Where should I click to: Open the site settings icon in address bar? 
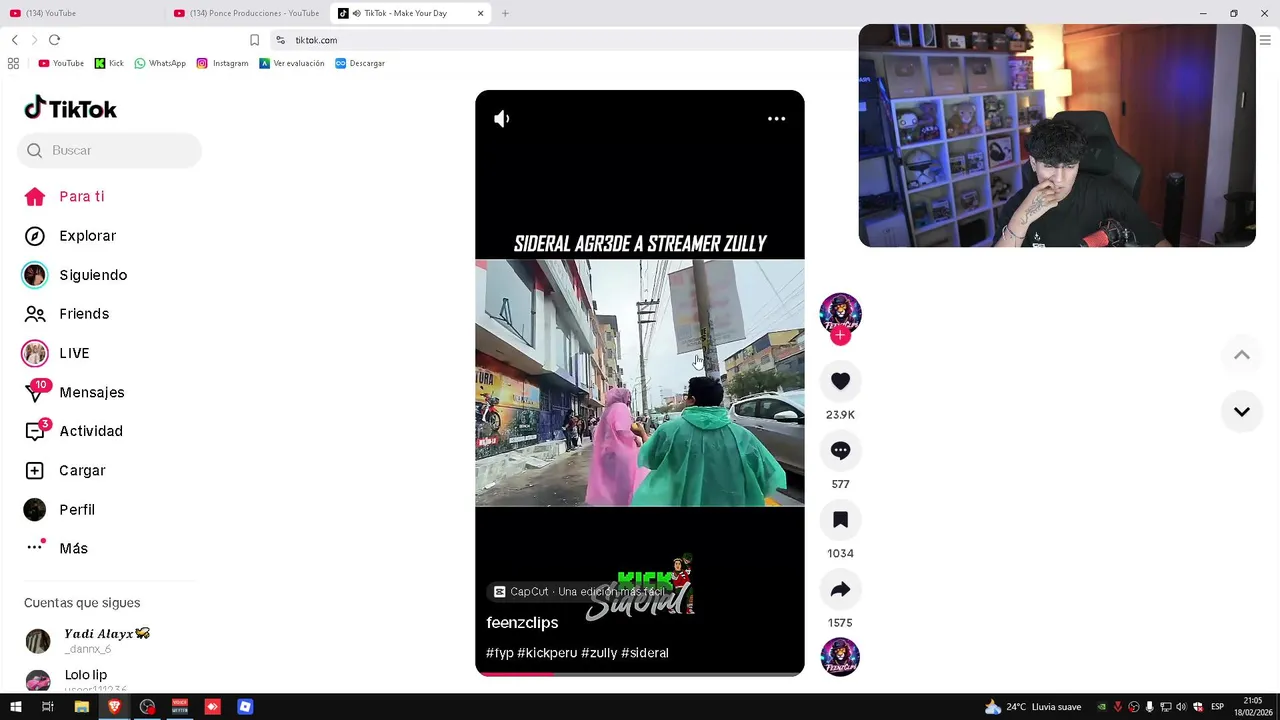281,40
